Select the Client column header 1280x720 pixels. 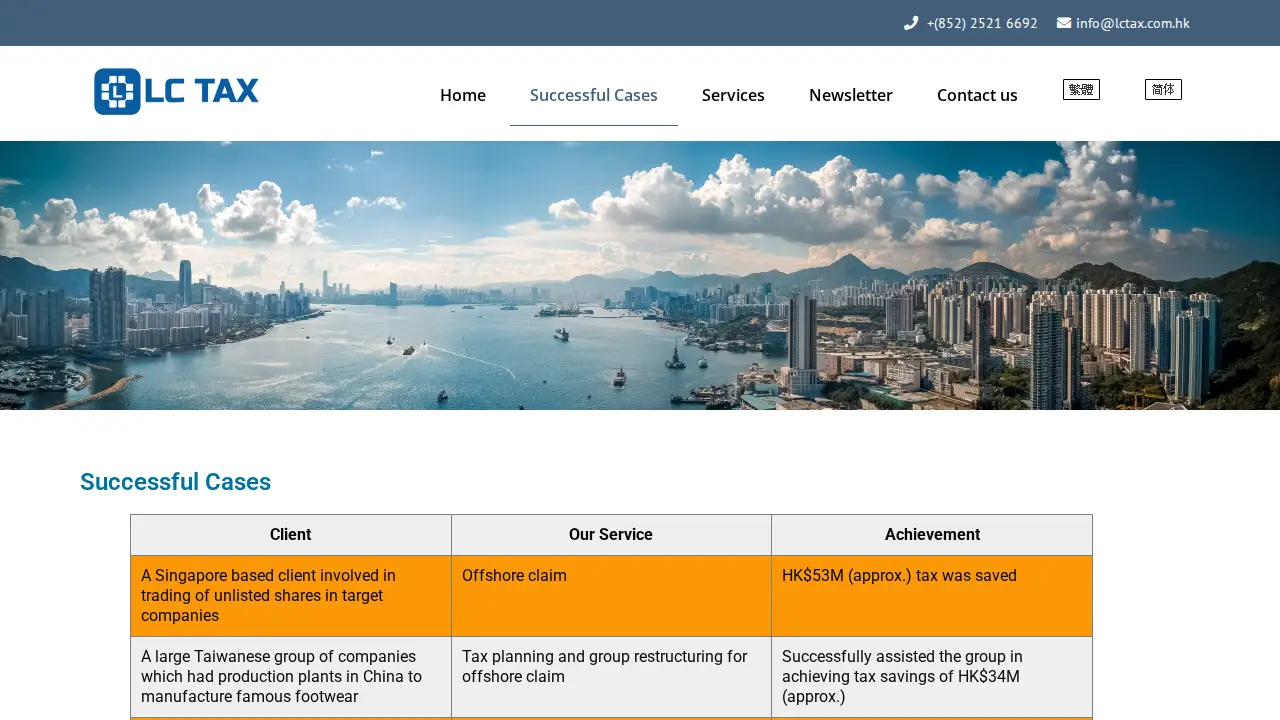point(291,535)
